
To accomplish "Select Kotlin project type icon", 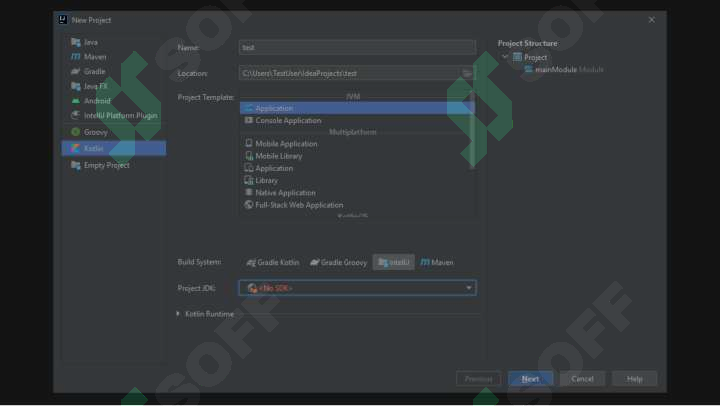I will click(x=76, y=149).
